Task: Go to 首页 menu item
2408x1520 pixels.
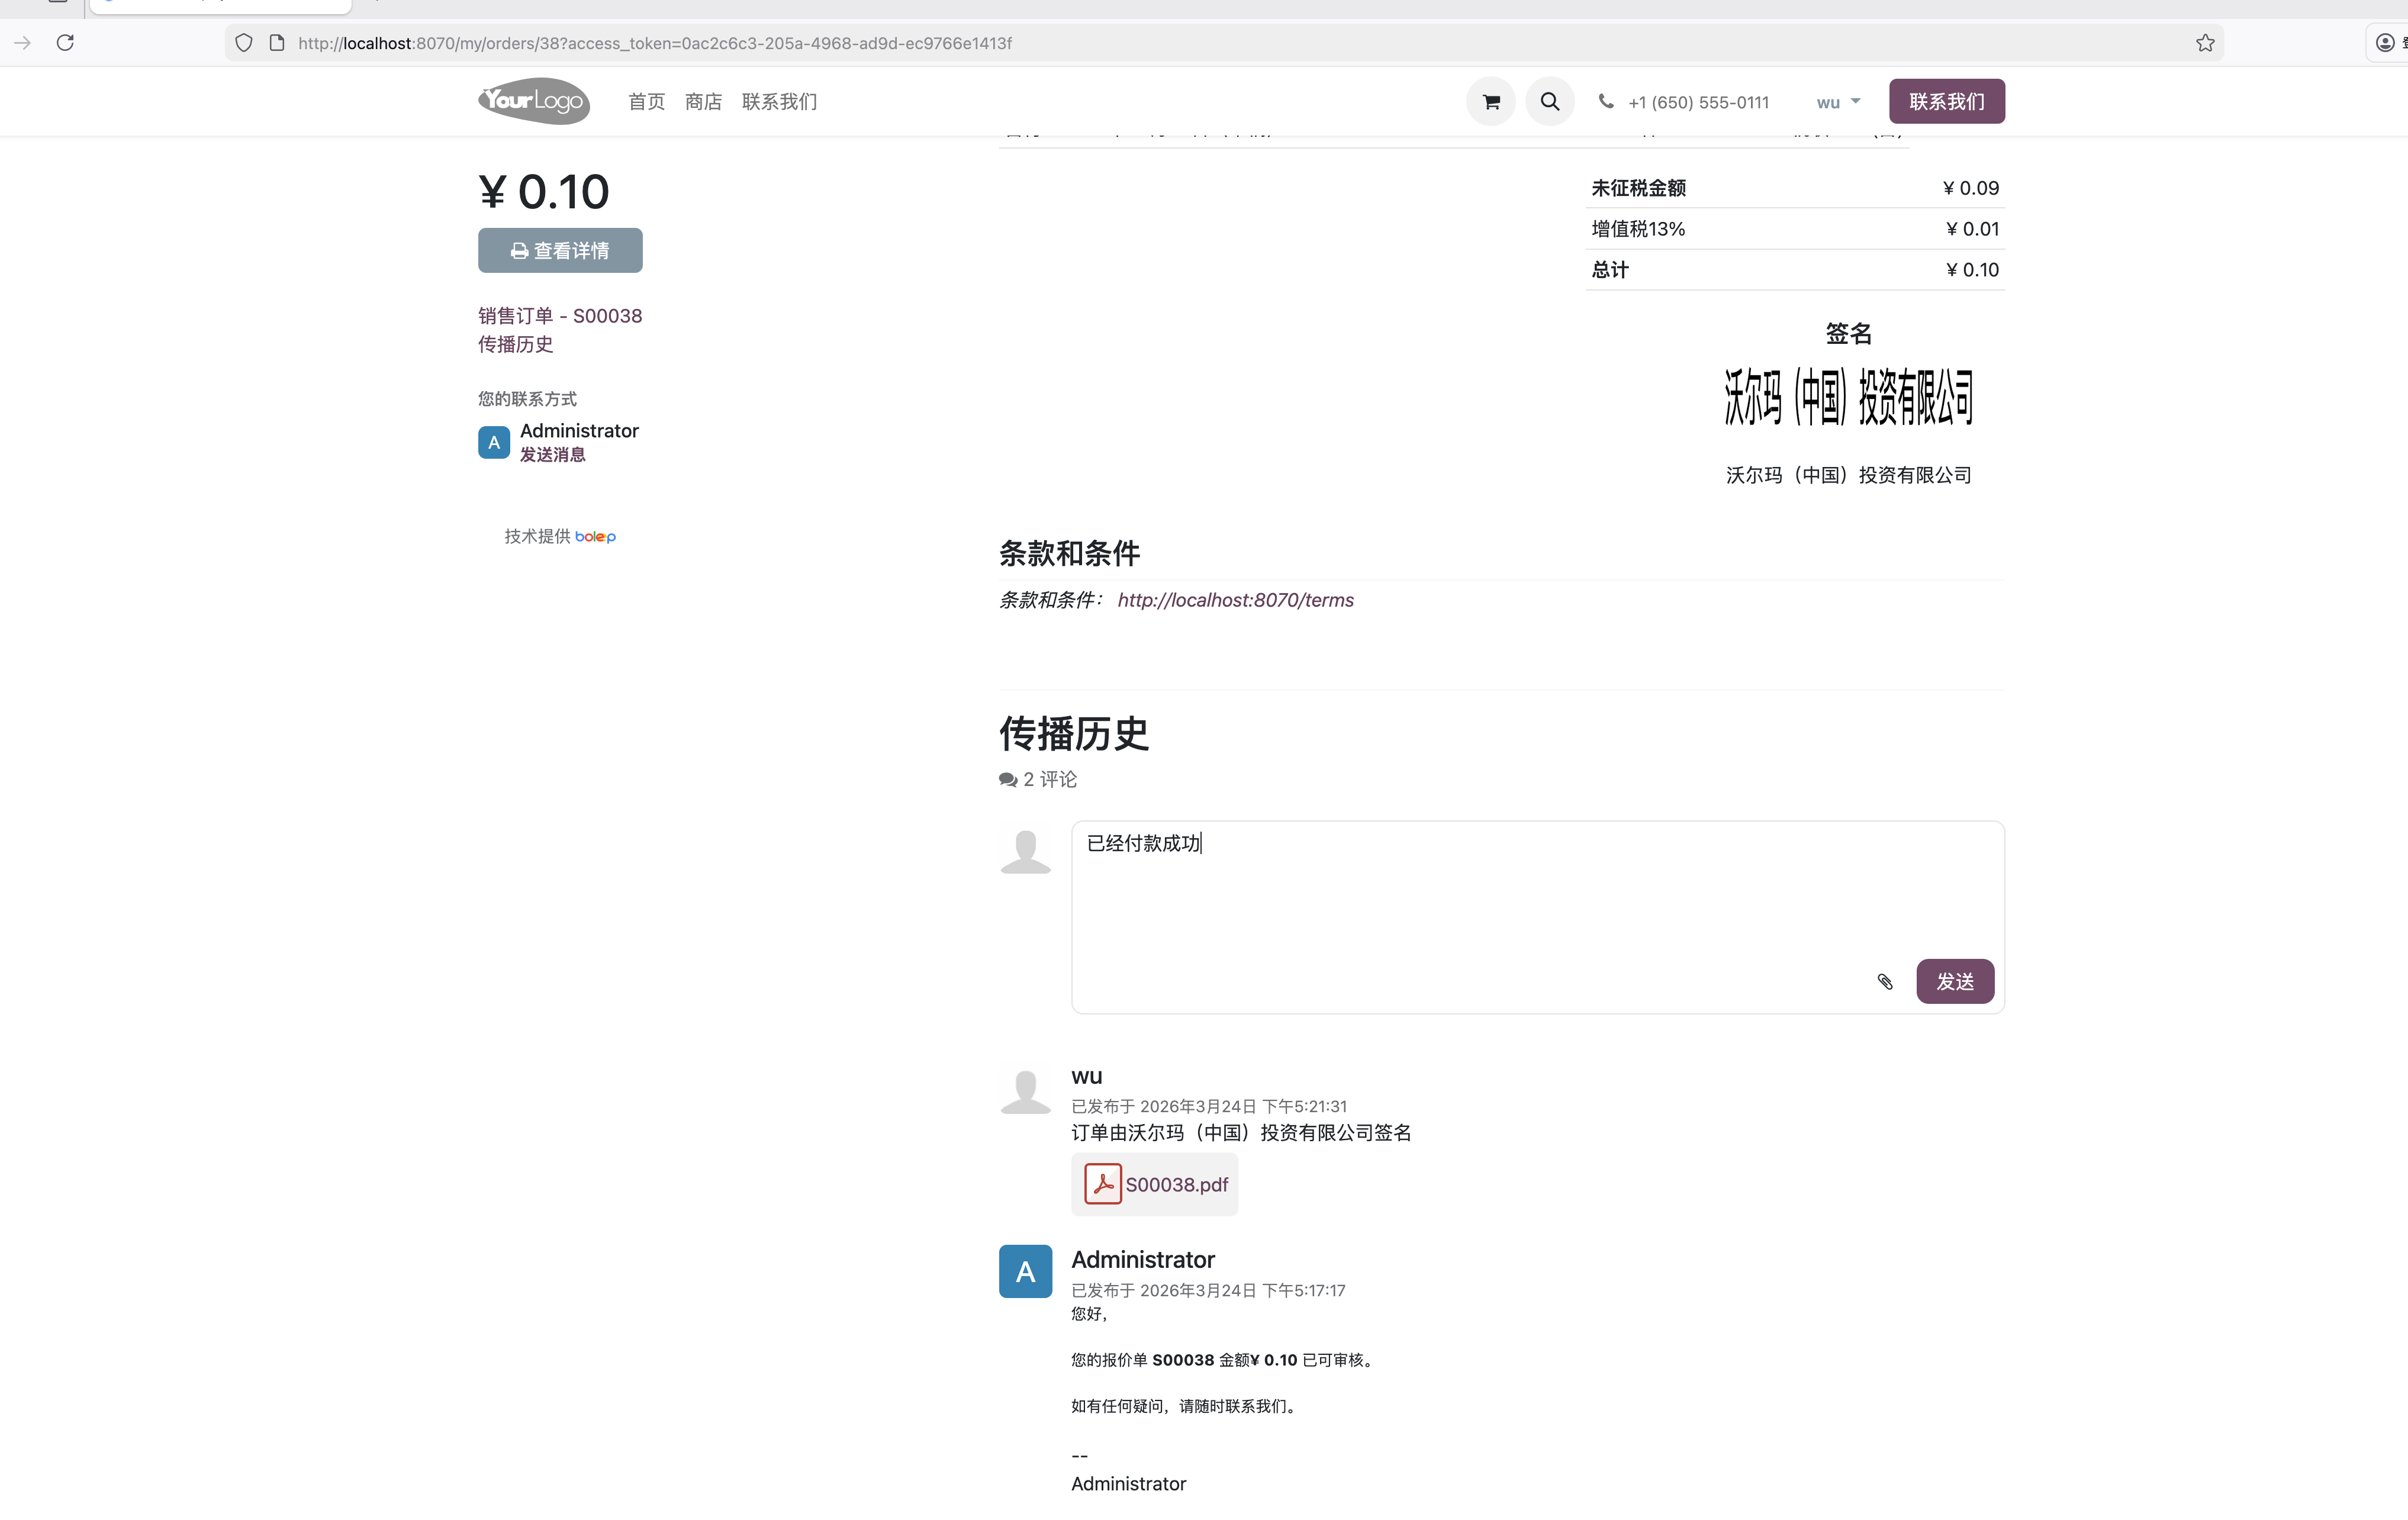Action: coord(646,102)
